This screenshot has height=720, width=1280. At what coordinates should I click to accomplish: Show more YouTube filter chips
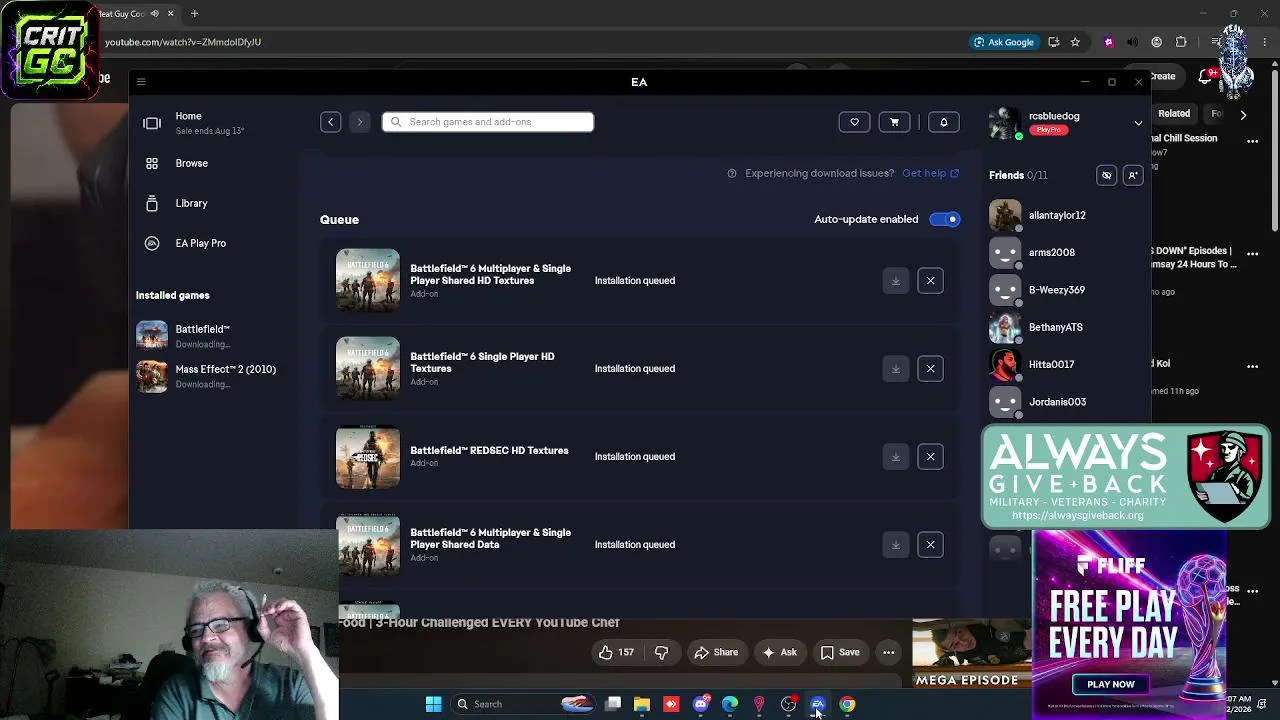[1243, 115]
